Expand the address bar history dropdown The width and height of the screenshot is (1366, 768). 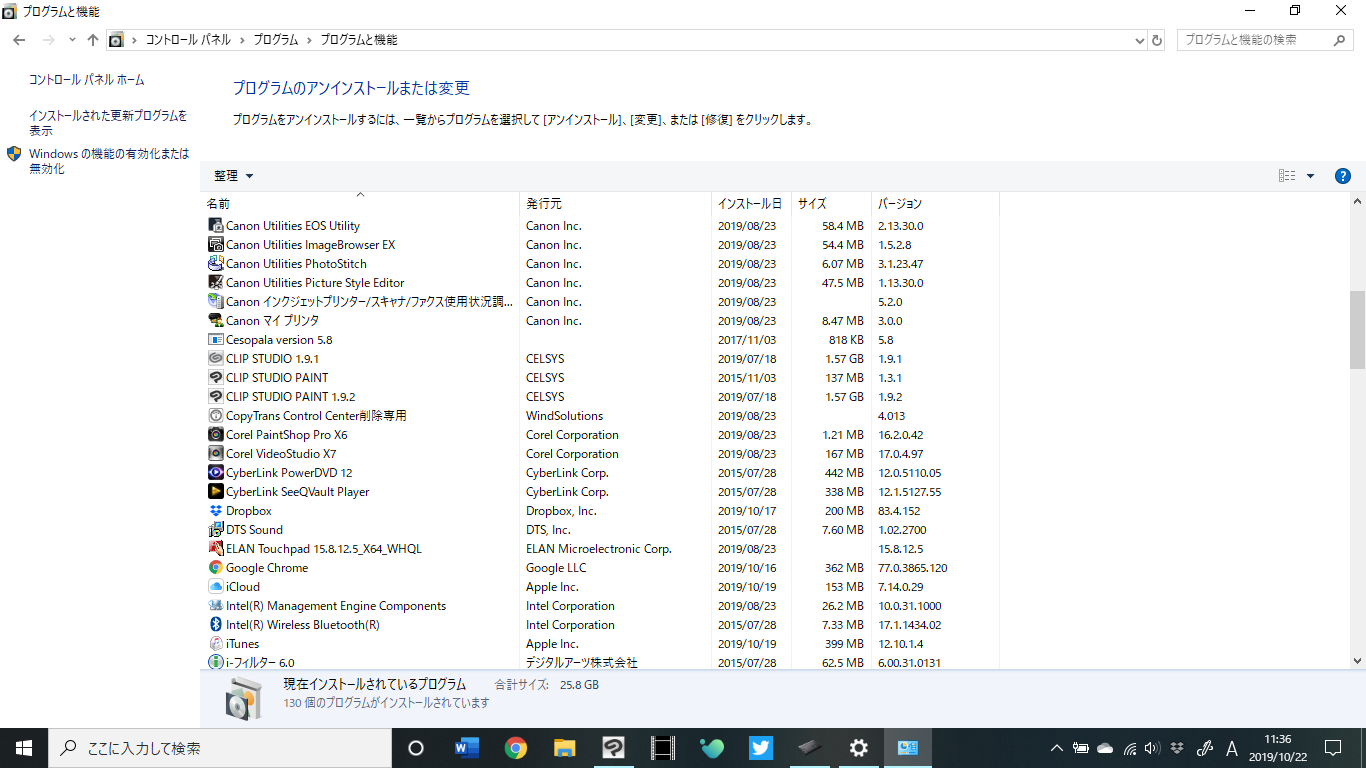click(x=1140, y=40)
